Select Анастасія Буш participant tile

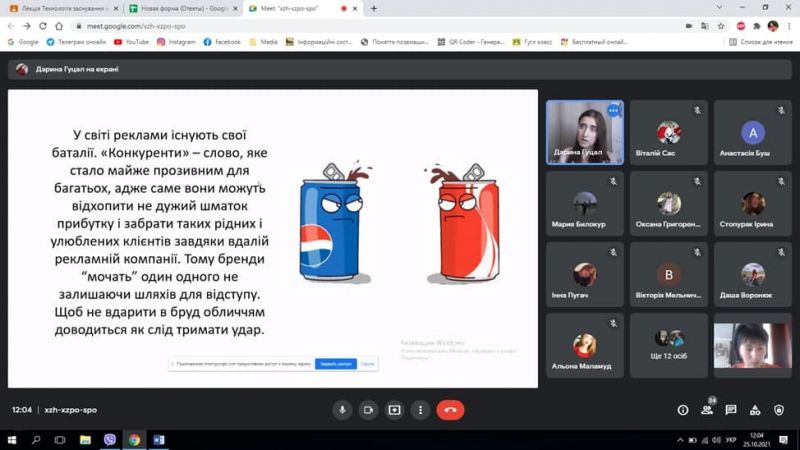[x=753, y=133]
